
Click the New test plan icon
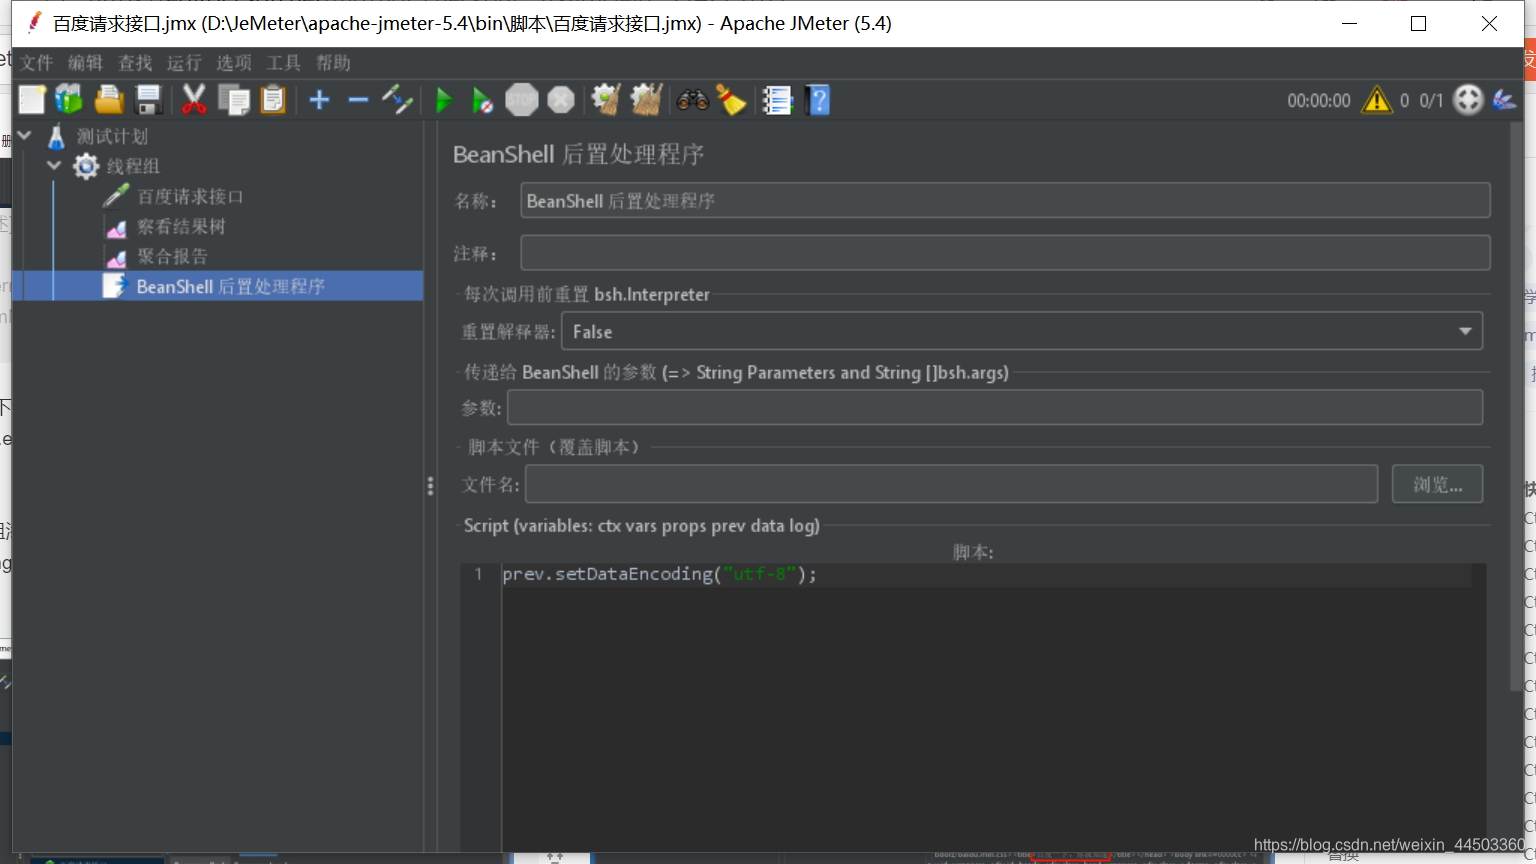point(32,100)
